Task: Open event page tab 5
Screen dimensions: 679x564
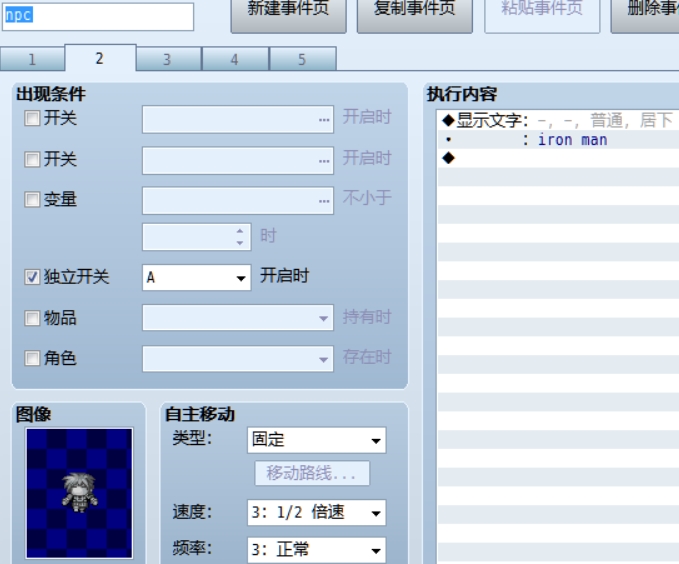Action: pos(302,59)
